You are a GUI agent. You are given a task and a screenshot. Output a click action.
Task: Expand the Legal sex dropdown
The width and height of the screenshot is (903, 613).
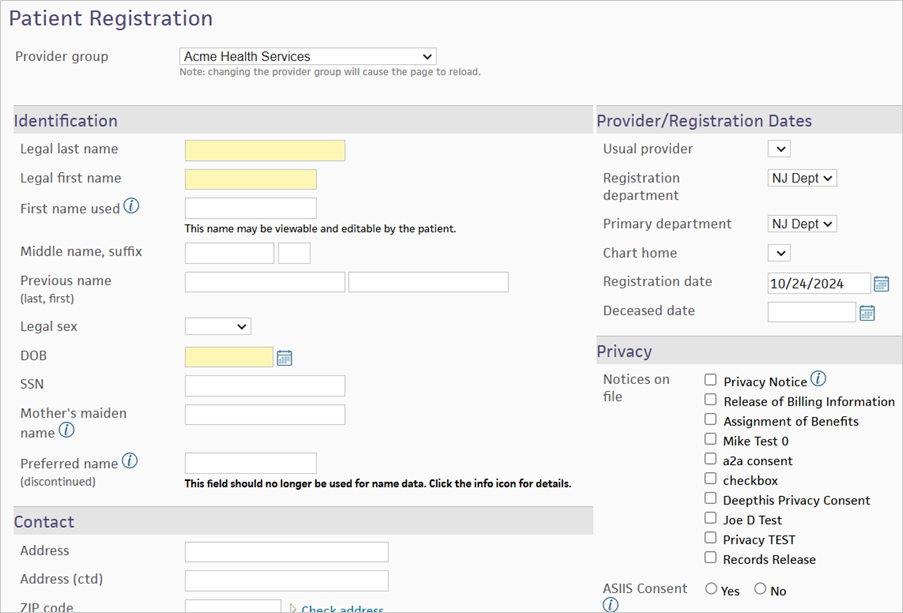coord(218,327)
